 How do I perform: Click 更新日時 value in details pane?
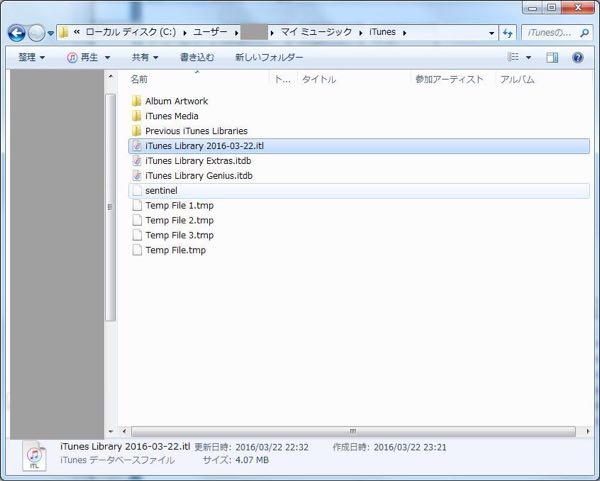(x=272, y=447)
